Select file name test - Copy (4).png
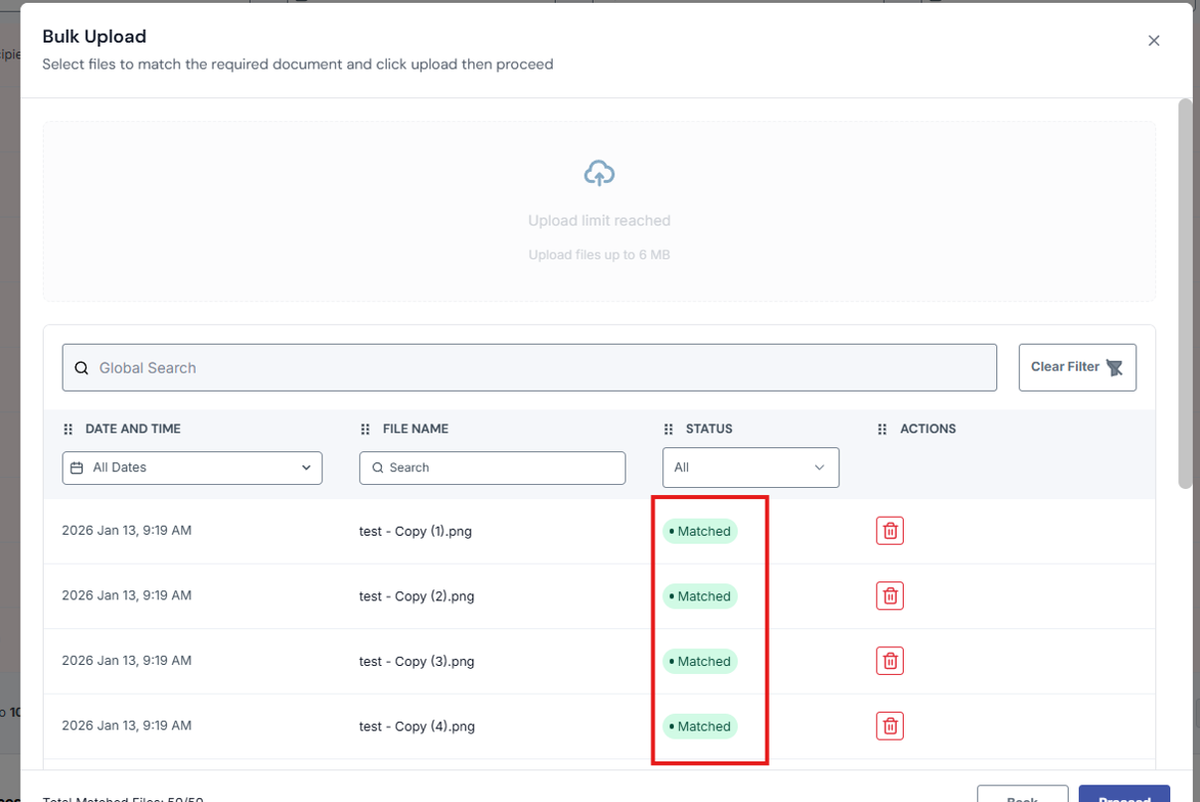The width and height of the screenshot is (1200, 802). click(x=416, y=726)
